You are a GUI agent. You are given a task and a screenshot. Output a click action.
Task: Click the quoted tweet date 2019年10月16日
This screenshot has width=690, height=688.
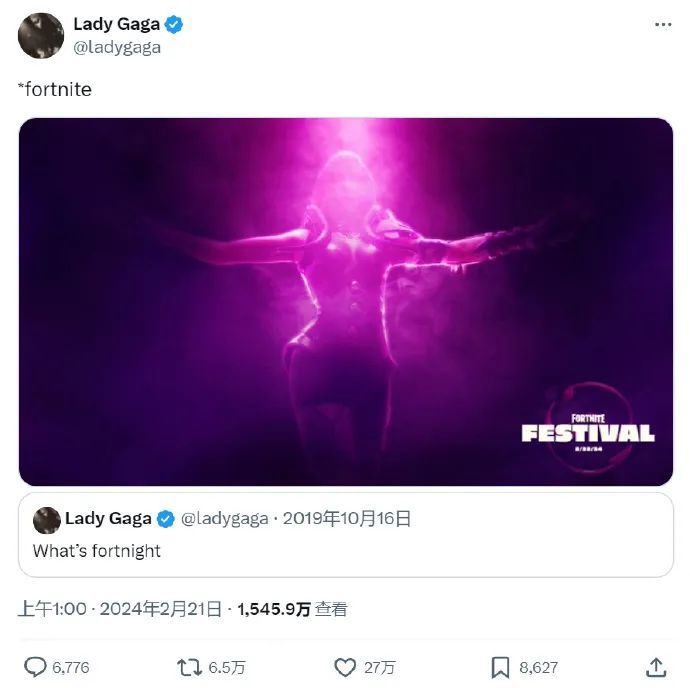(347, 518)
